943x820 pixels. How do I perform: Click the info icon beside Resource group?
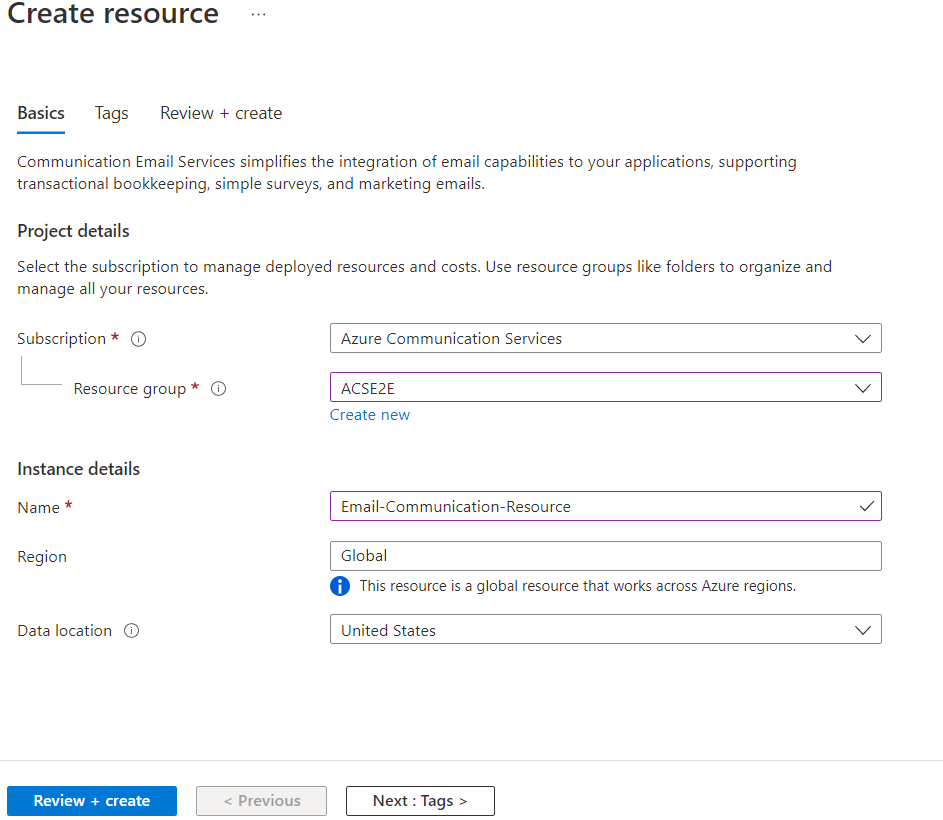(218, 388)
